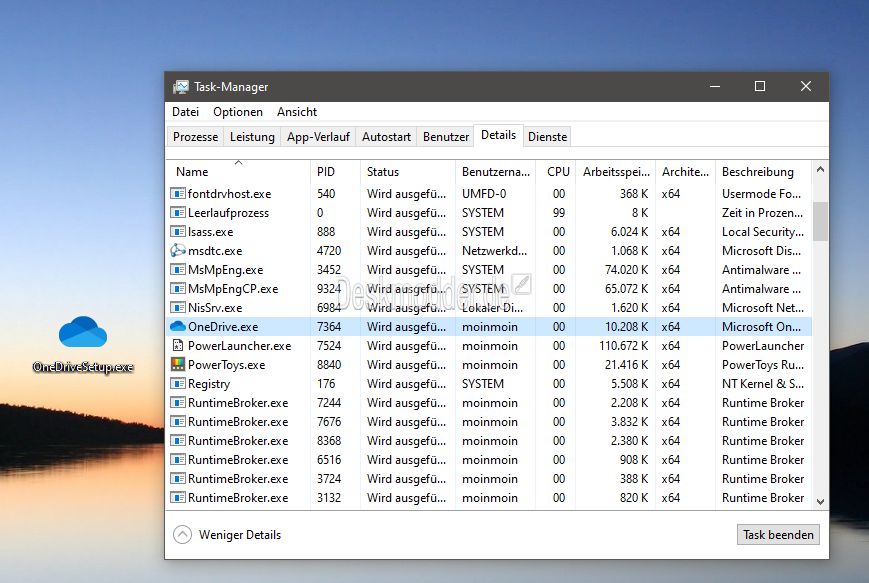
Task: Switch to the Autostart tab
Action: point(386,137)
